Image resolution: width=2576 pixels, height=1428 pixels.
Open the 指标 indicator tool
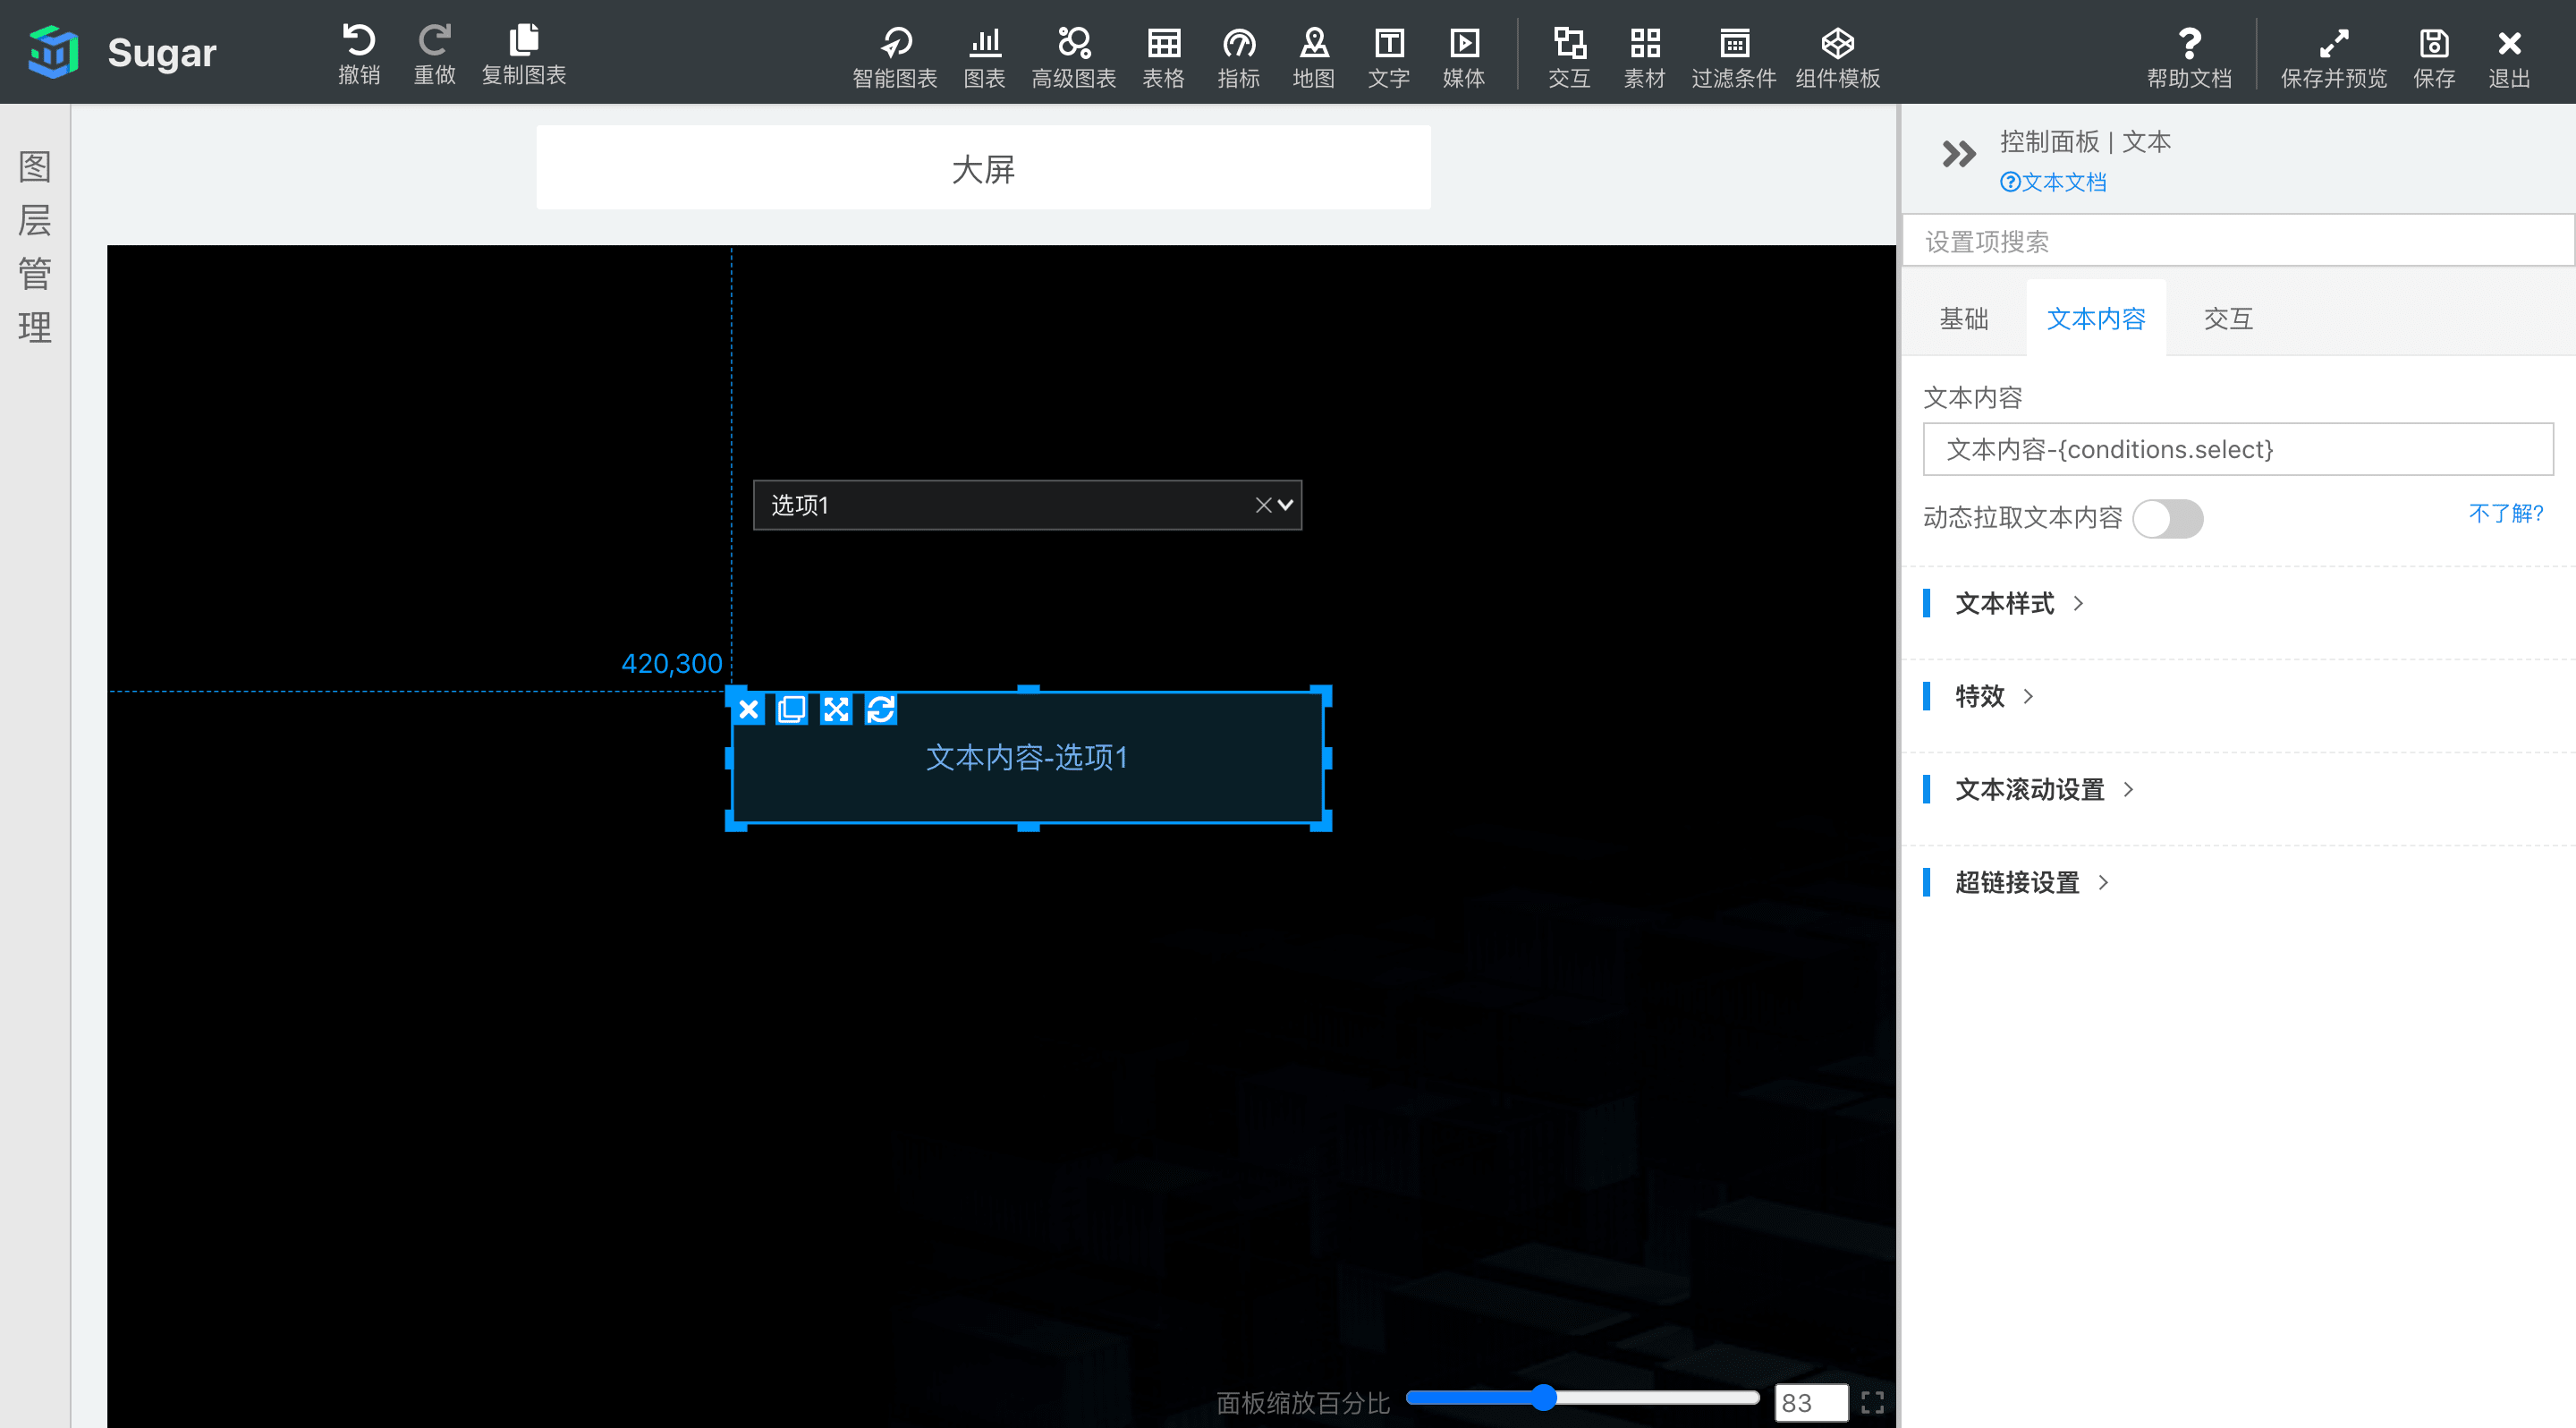tap(1238, 57)
